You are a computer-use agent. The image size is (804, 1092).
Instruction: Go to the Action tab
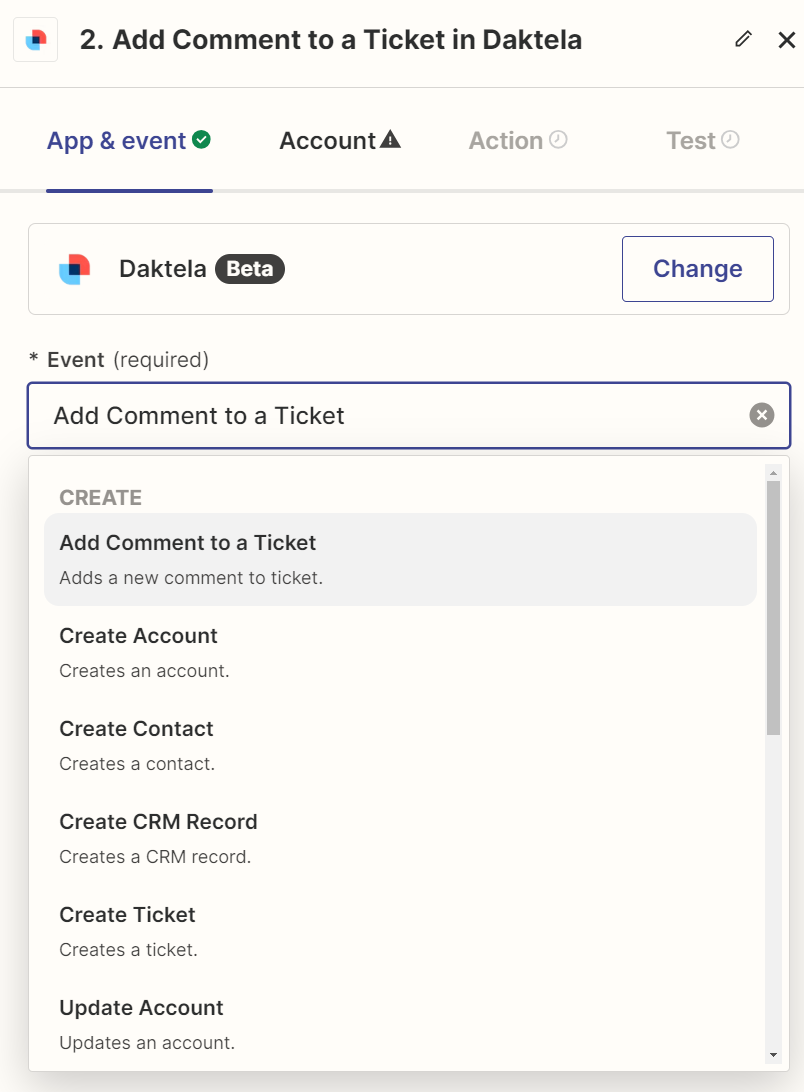[x=506, y=141]
